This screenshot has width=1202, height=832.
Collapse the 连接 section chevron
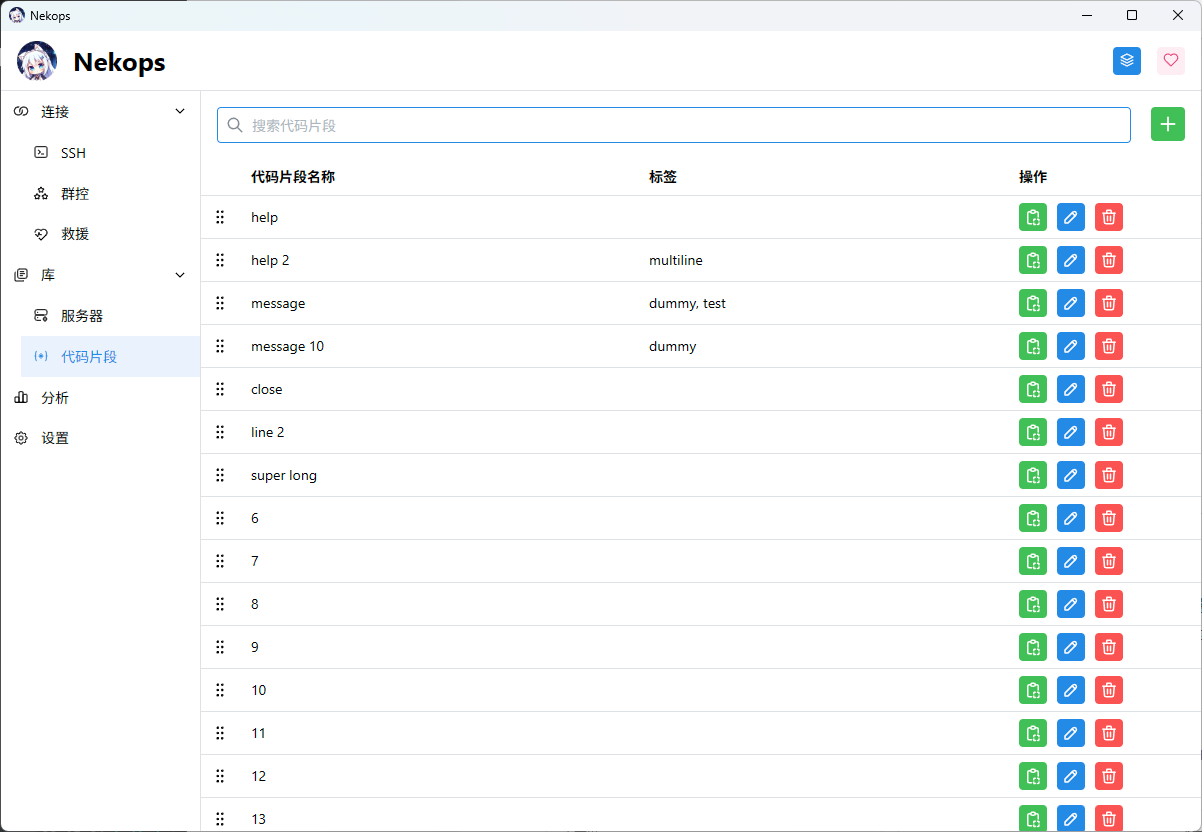point(180,112)
